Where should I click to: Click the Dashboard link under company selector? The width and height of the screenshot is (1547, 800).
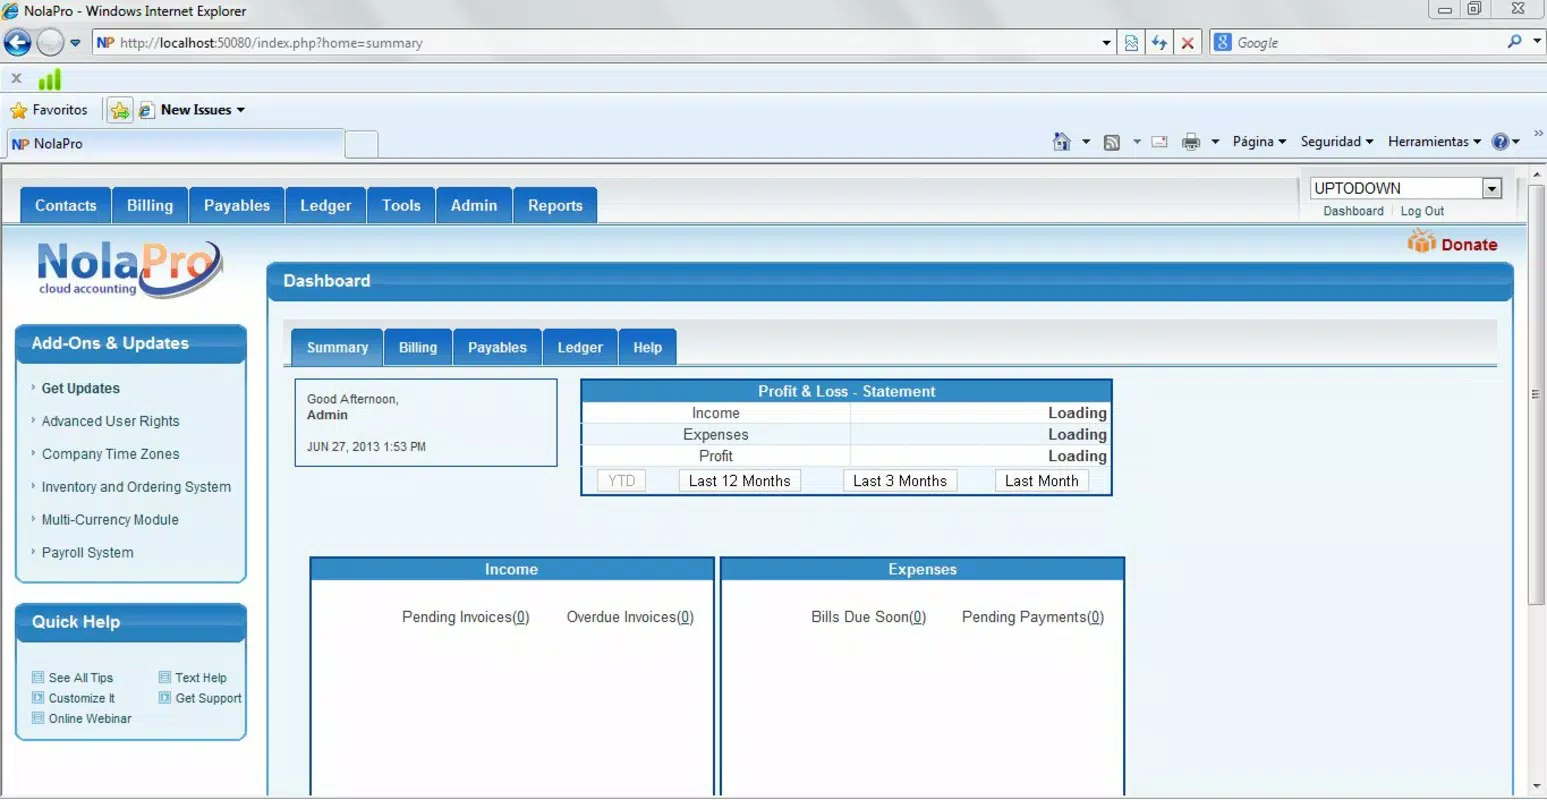click(1353, 211)
